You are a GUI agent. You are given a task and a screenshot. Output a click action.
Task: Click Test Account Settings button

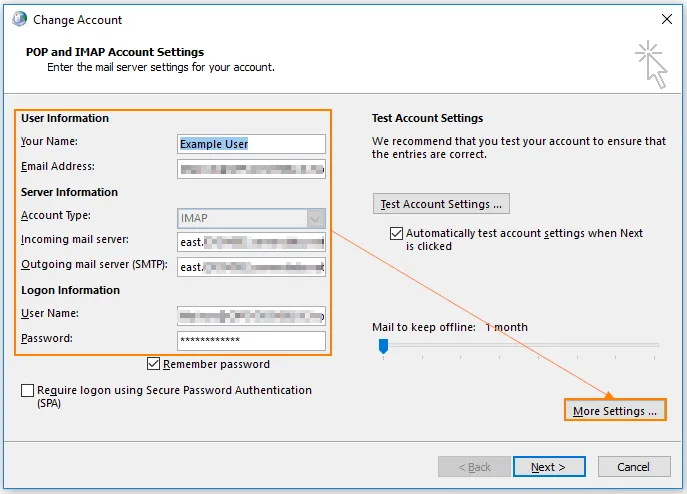tap(441, 204)
